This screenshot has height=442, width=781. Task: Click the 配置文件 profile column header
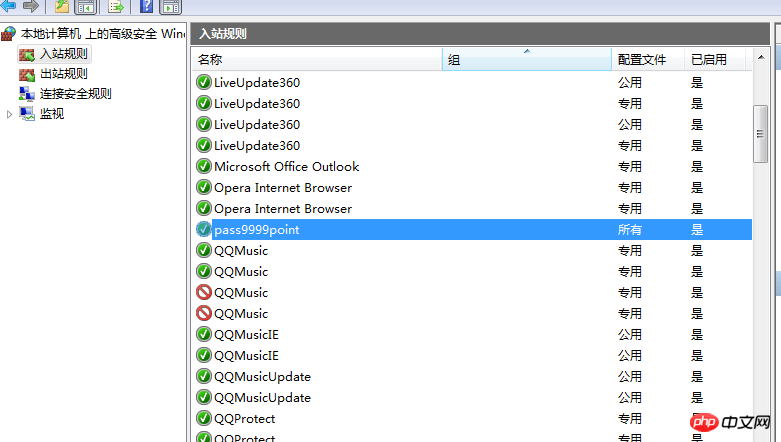(x=648, y=60)
